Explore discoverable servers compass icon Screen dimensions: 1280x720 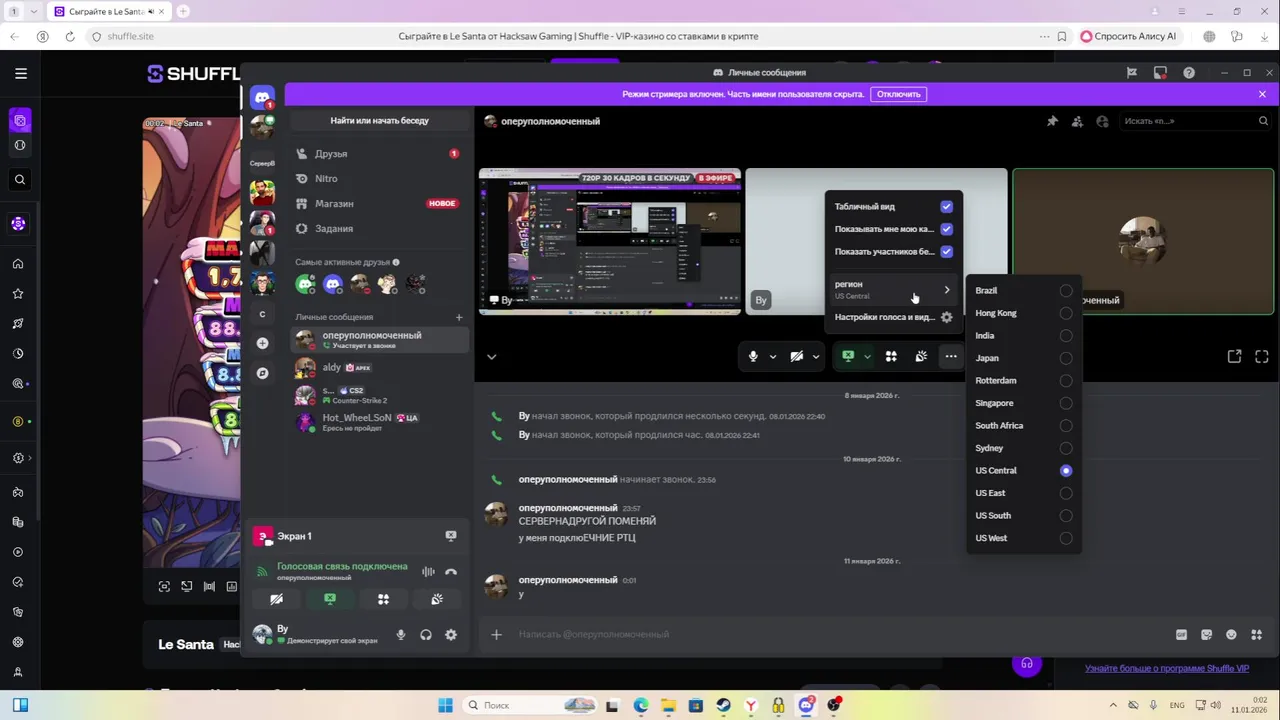pyautogui.click(x=262, y=373)
